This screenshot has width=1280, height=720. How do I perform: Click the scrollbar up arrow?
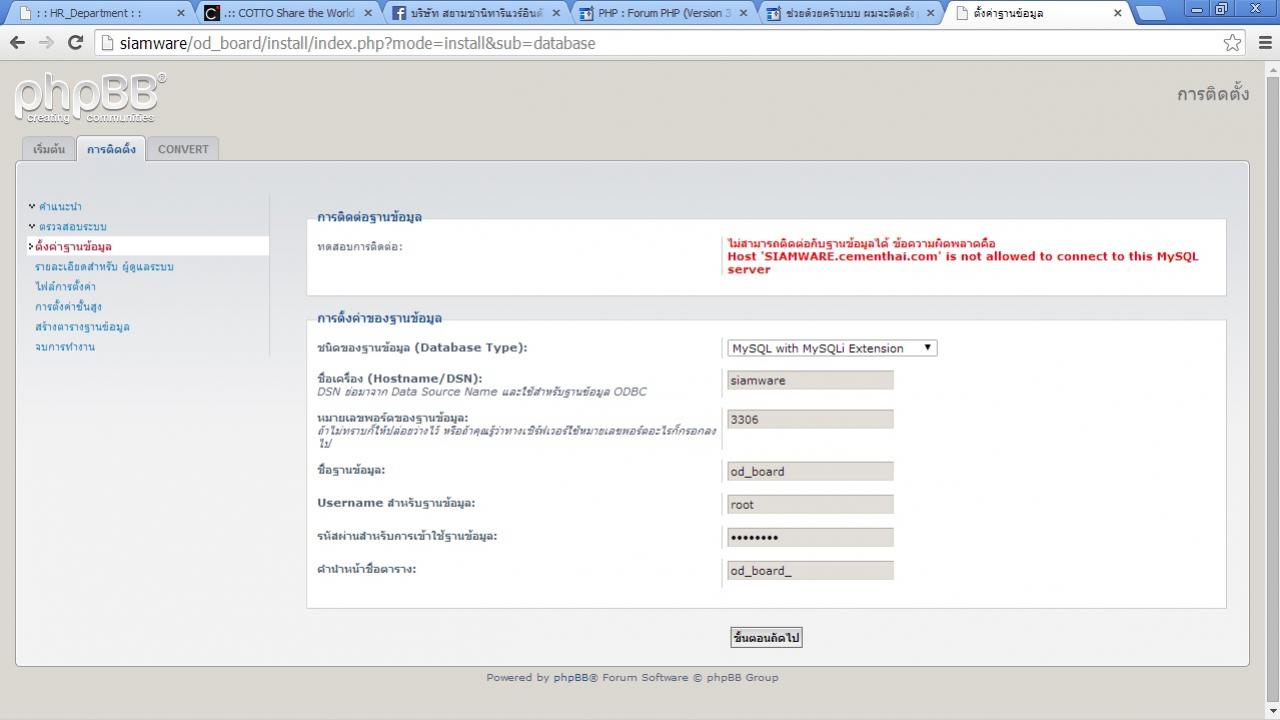1272,67
